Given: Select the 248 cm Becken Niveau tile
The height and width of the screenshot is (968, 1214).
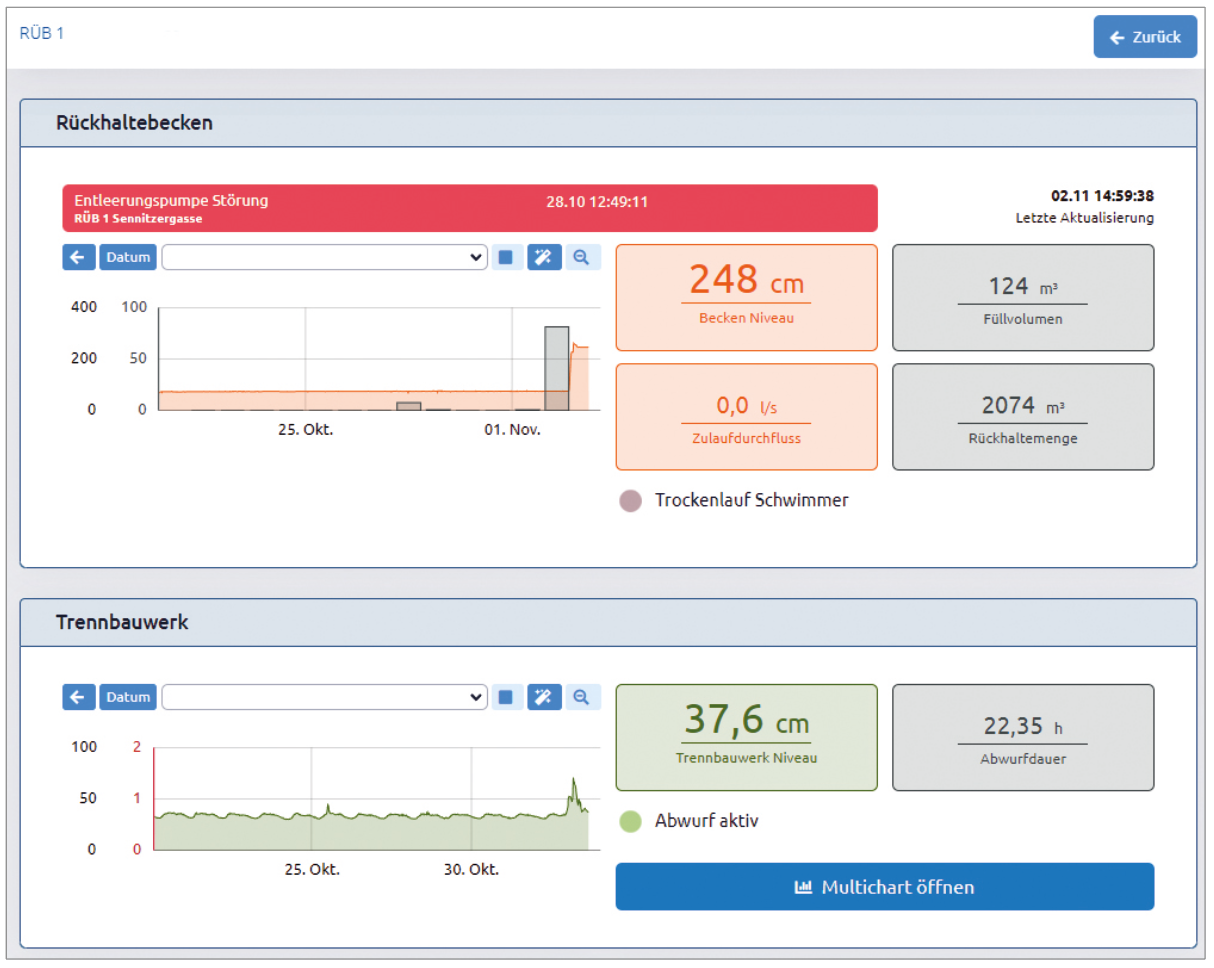Looking at the screenshot, I should pyautogui.click(x=747, y=298).
